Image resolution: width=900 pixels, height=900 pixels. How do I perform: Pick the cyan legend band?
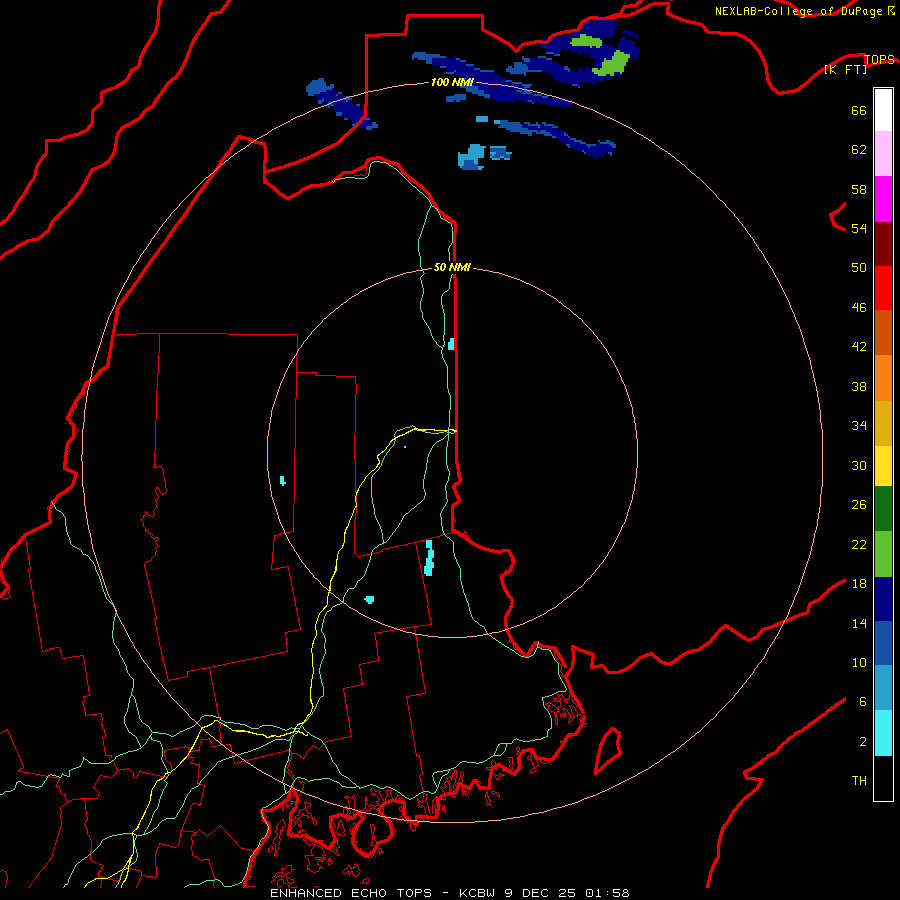click(883, 733)
